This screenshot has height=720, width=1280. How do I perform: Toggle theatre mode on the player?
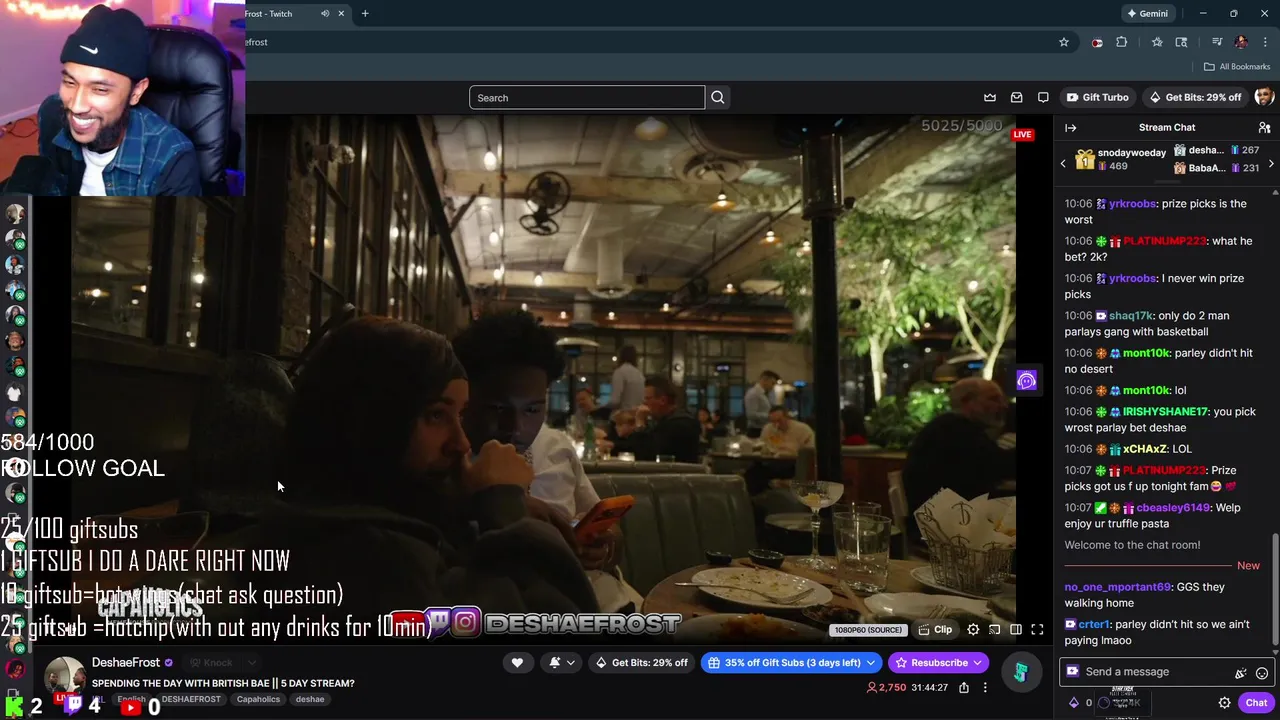(x=1015, y=630)
